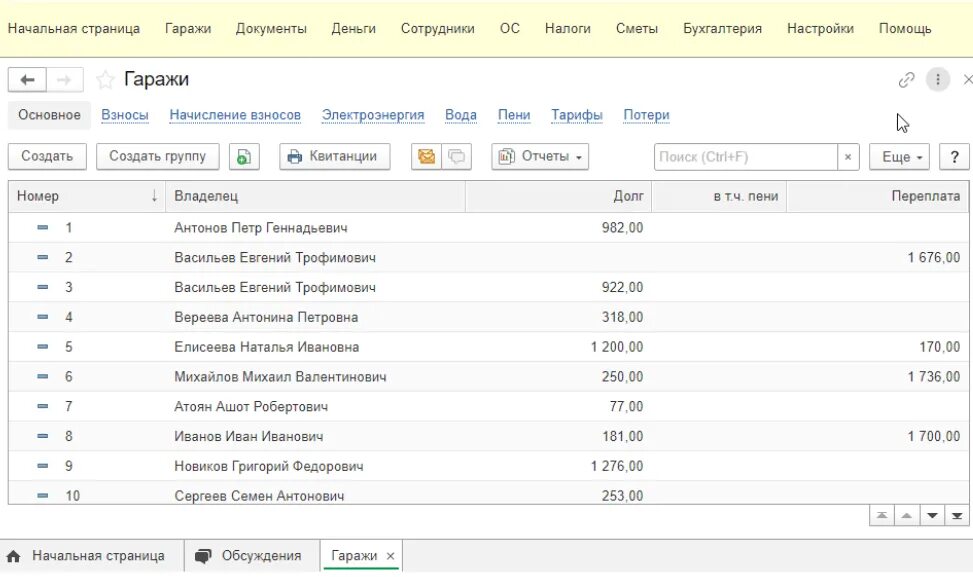Image resolution: width=973 pixels, height=577 pixels.
Task: Click the Обсуждения chat icon at bottom
Action: pos(203,556)
